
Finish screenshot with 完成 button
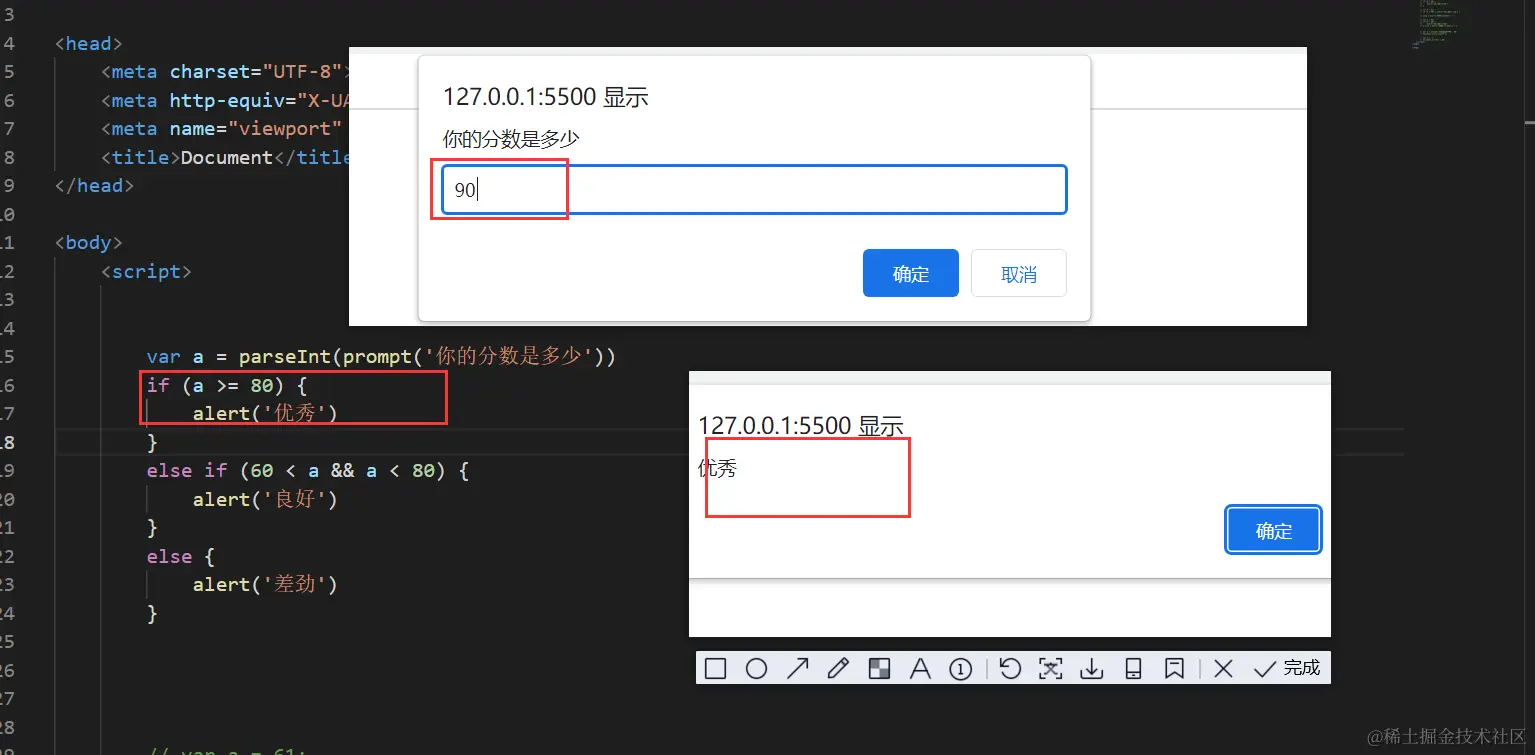point(1287,668)
